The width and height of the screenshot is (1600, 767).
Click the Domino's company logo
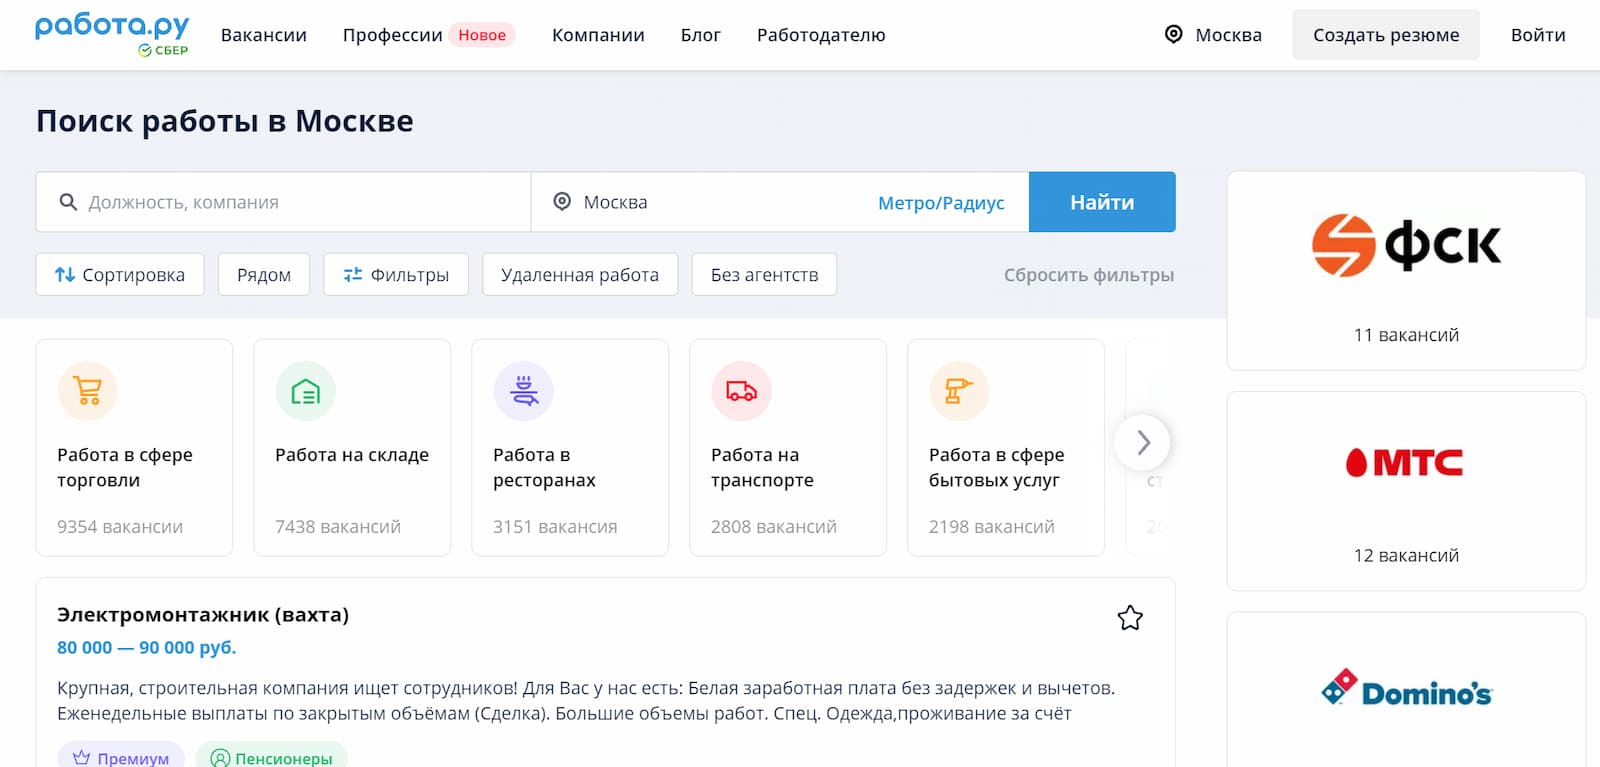pyautogui.click(x=1406, y=687)
